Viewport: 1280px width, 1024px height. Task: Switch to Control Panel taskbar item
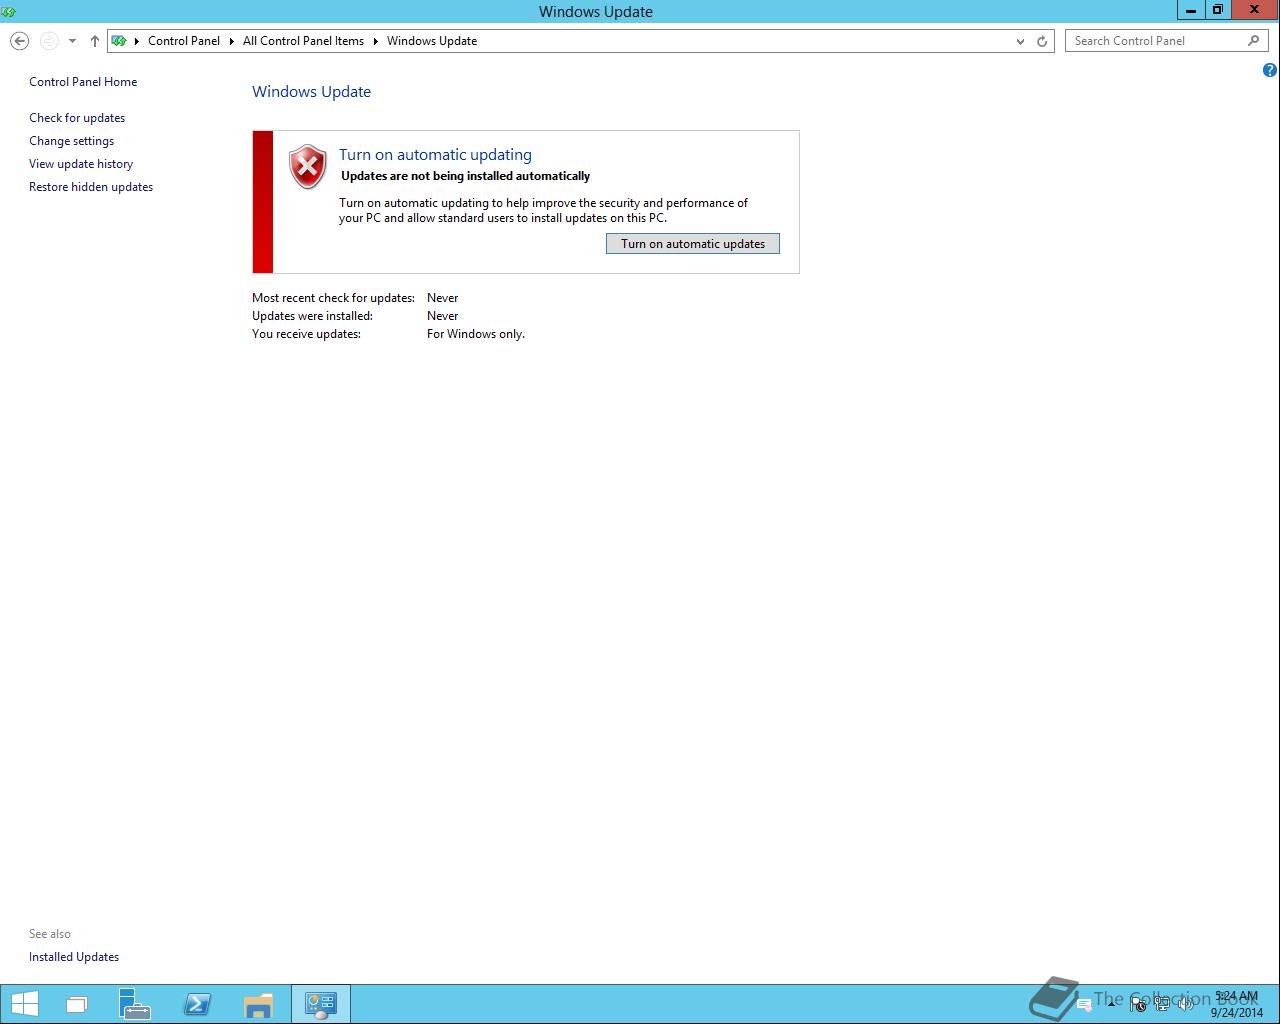(321, 1004)
